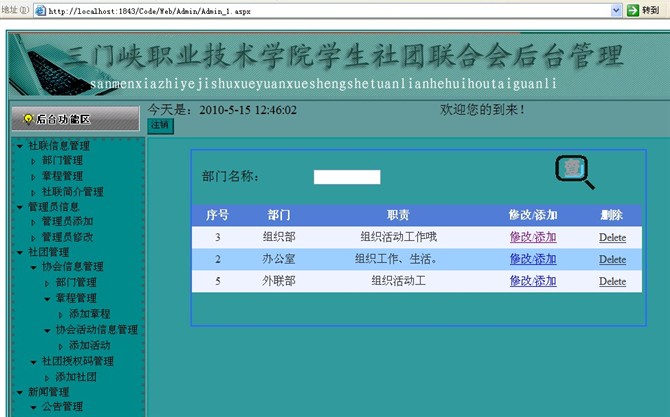Open the 社联简介管理 item
Viewport: 670px width, 417px height.
pos(73,191)
